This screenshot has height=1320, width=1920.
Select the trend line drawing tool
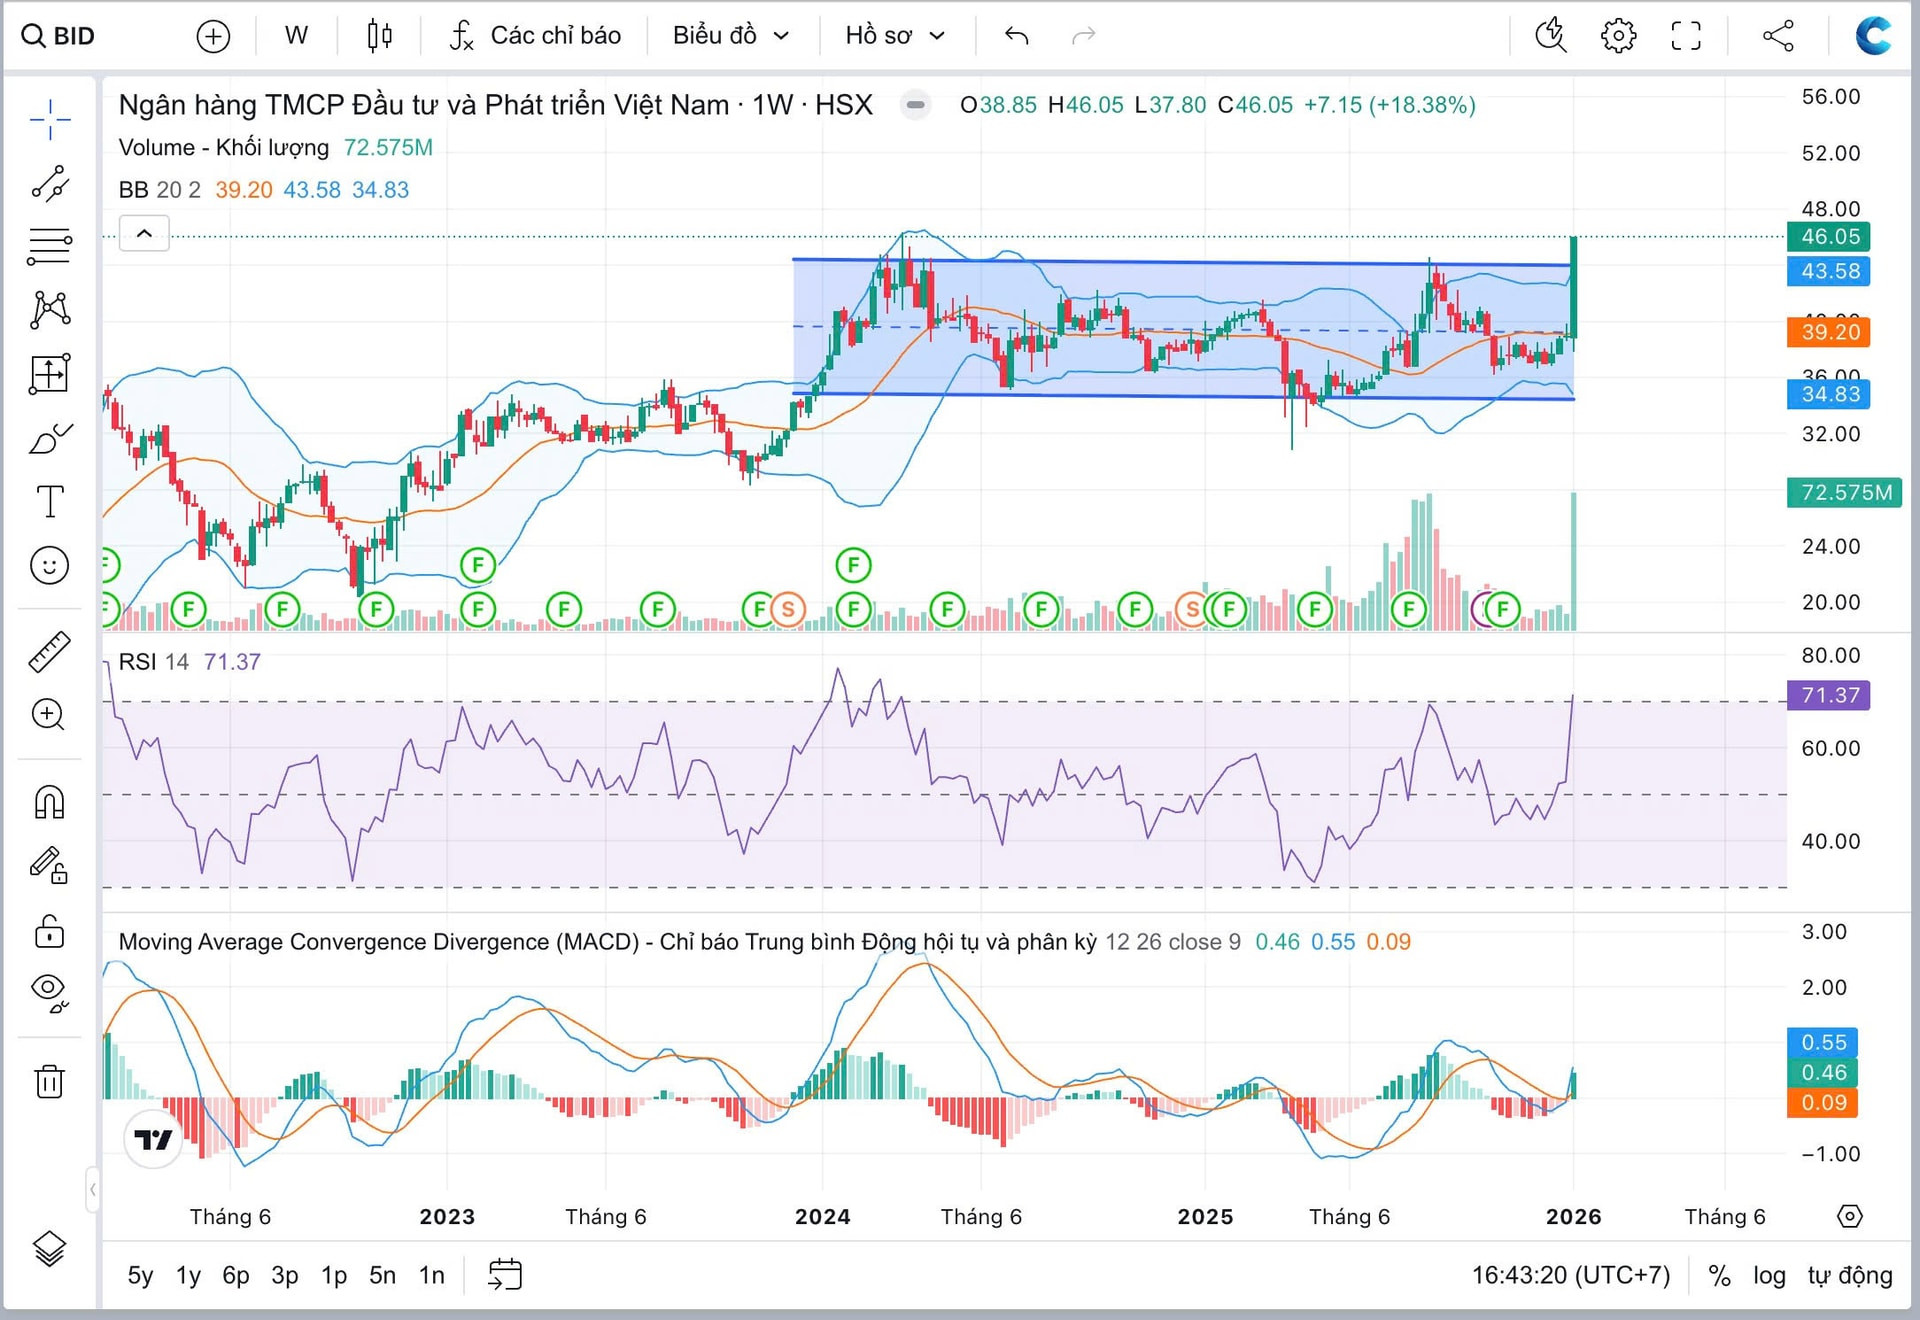point(49,184)
